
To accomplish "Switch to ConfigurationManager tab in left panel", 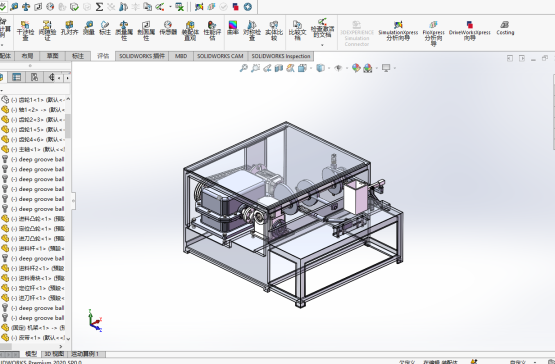I will pos(34,77).
